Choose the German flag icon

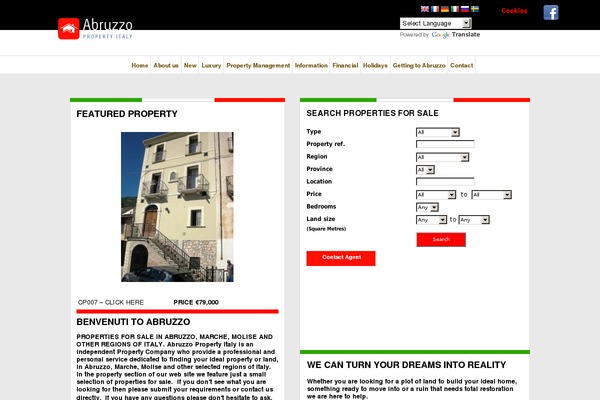coord(445,9)
